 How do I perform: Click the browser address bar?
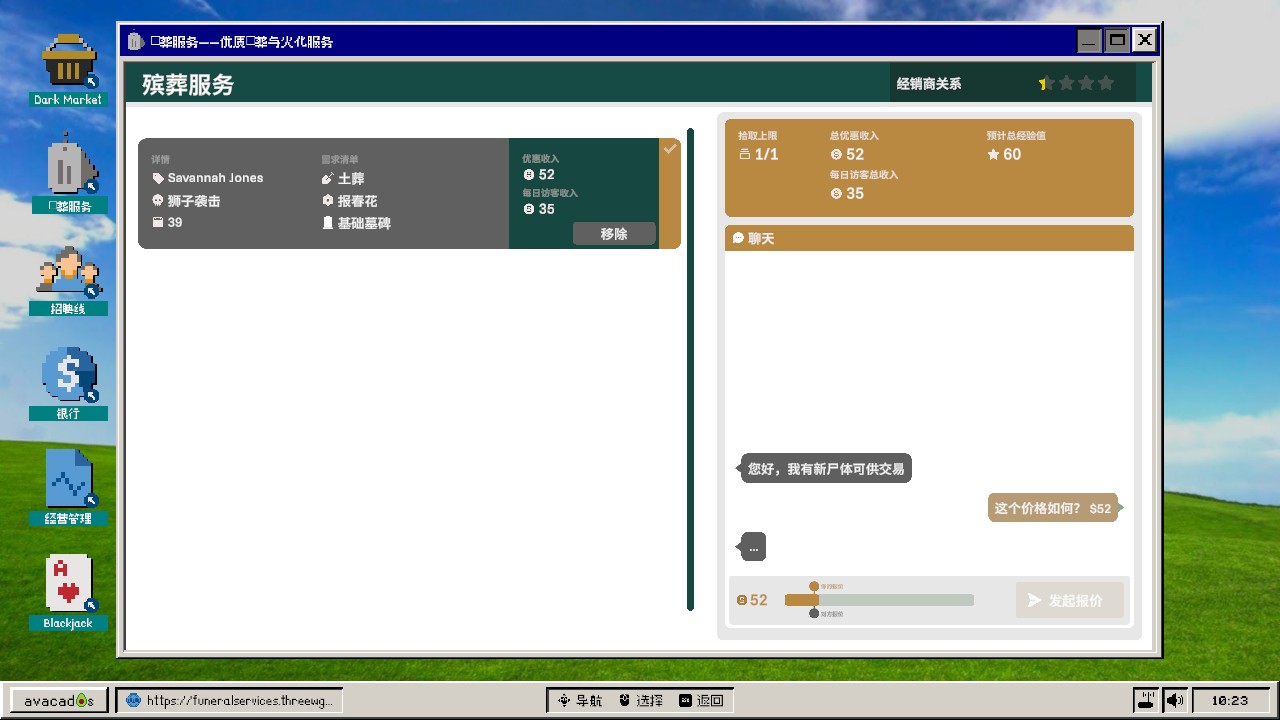235,700
